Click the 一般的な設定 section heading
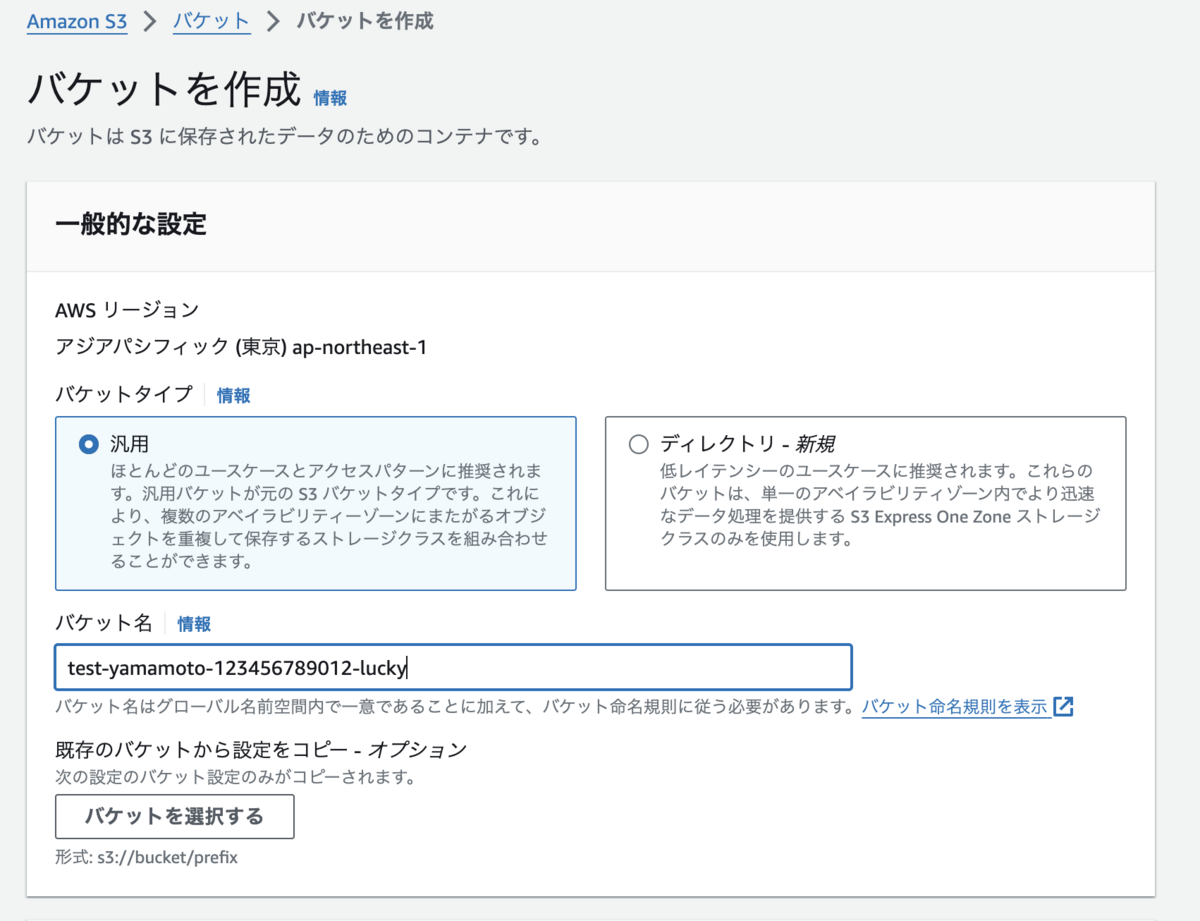The height and width of the screenshot is (921, 1200). coord(131,224)
